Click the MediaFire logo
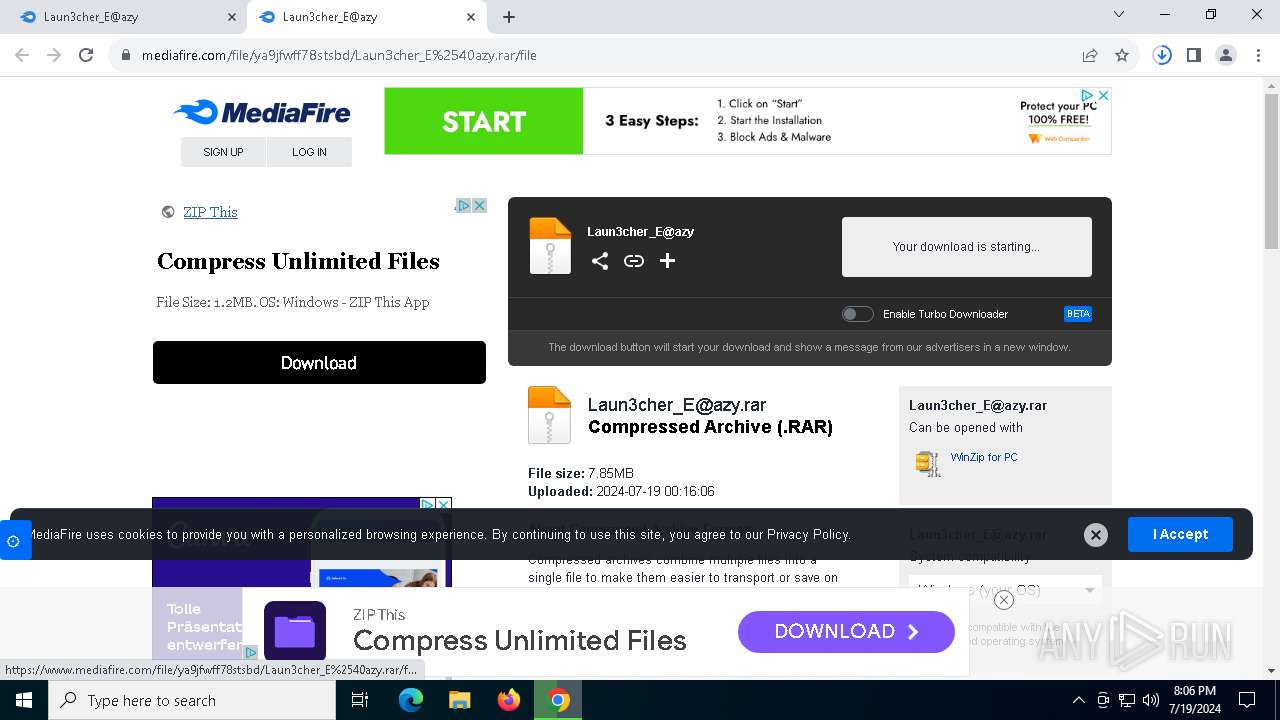Screen dimensions: 1280x720 click(262, 112)
